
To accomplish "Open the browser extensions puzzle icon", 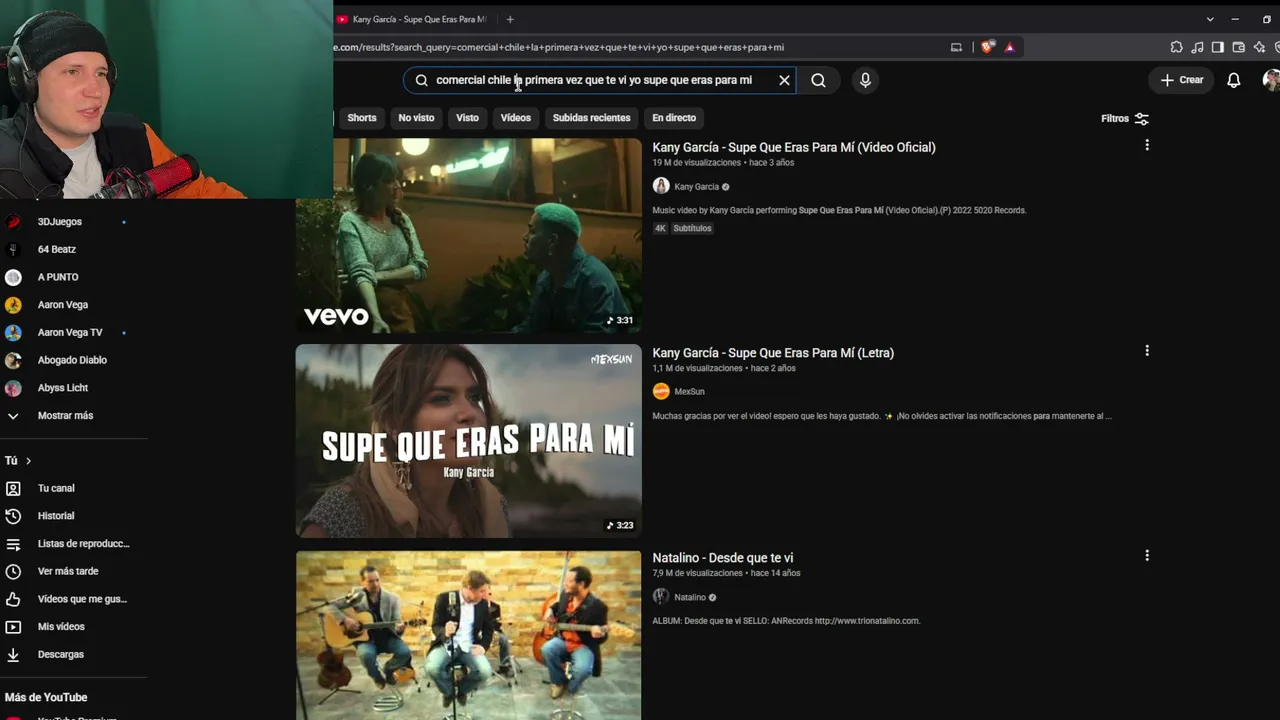I will click(x=1177, y=47).
